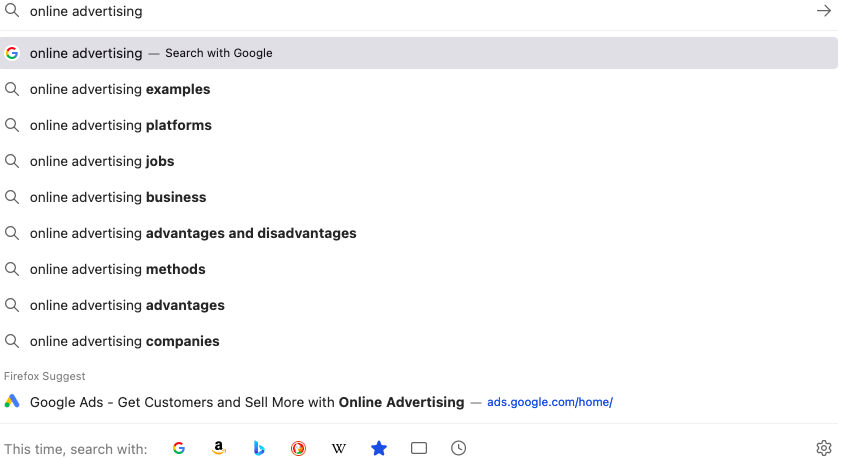Search open tabs using the tab icon
The width and height of the screenshot is (843, 459).
tap(419, 448)
